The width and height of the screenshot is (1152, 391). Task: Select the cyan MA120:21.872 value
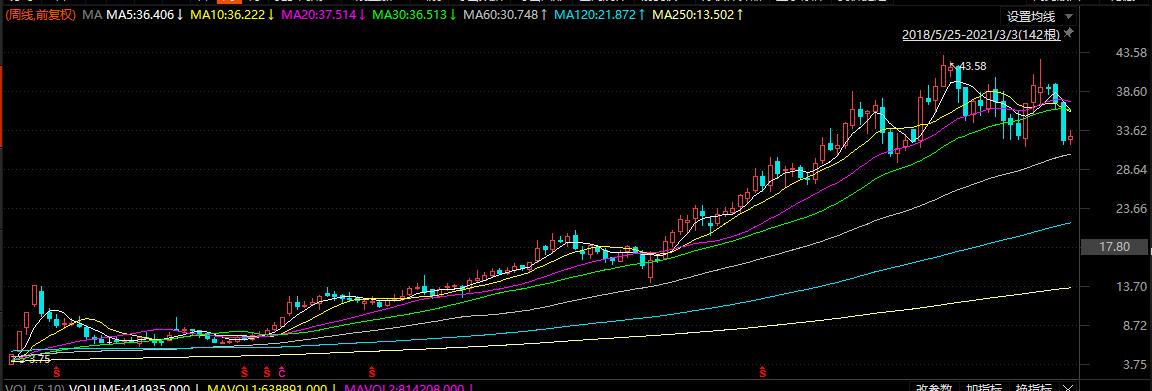coord(595,14)
